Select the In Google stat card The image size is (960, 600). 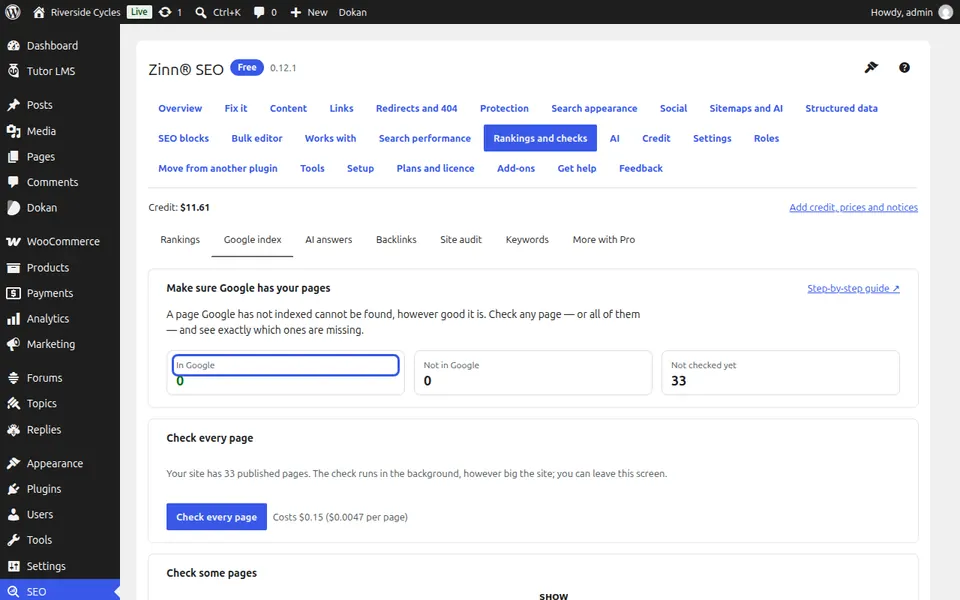tap(285, 372)
